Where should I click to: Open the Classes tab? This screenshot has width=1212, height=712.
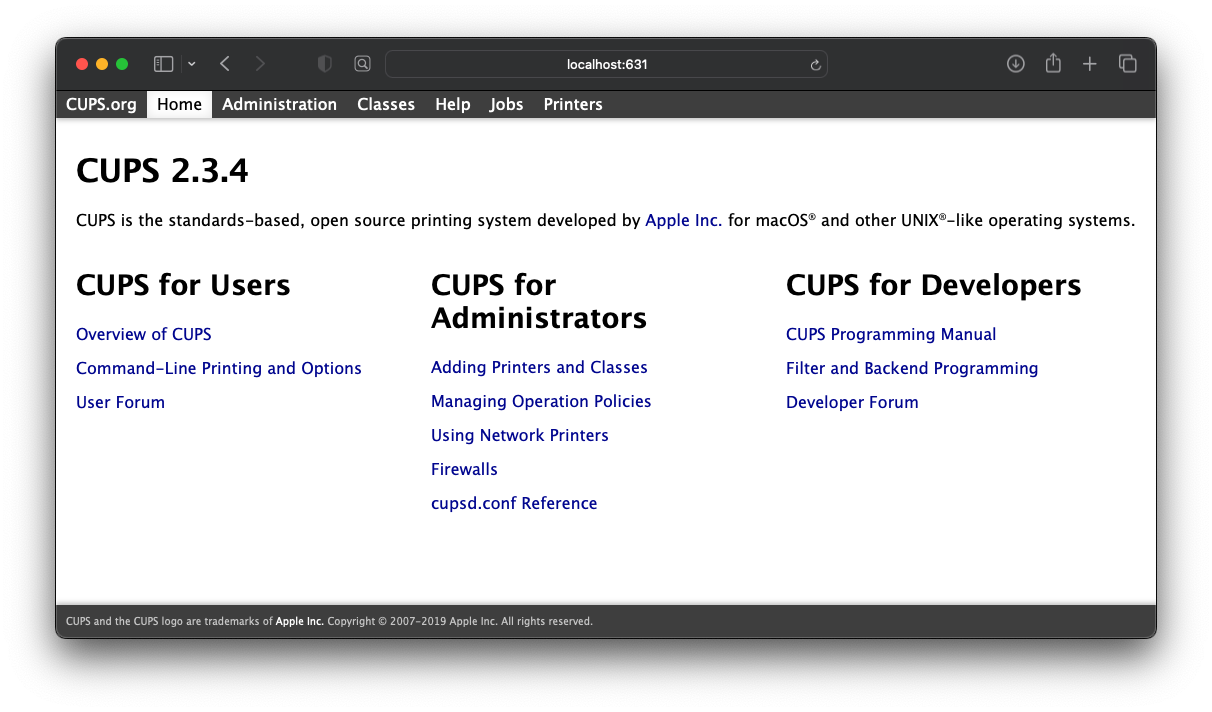(386, 104)
